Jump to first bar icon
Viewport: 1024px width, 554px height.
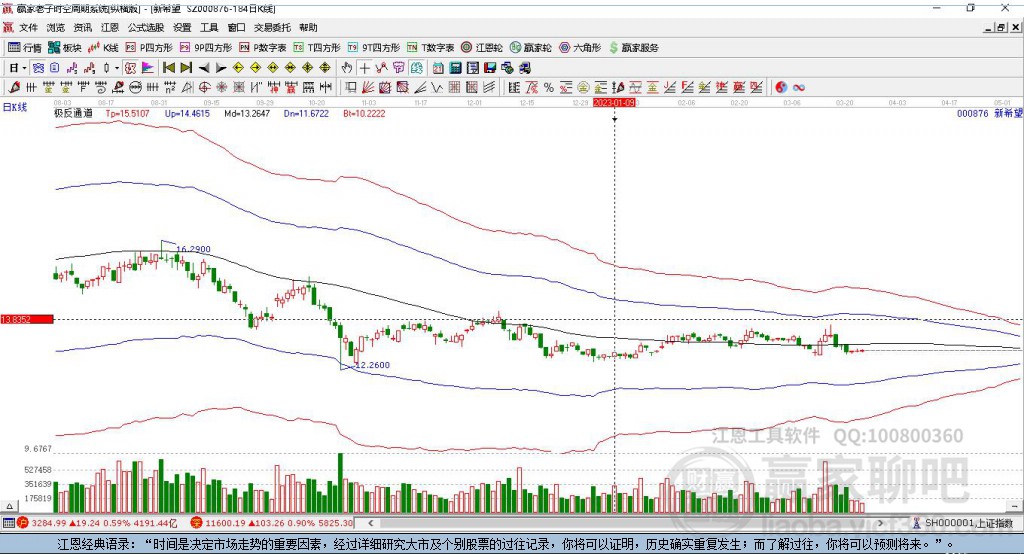point(168,68)
